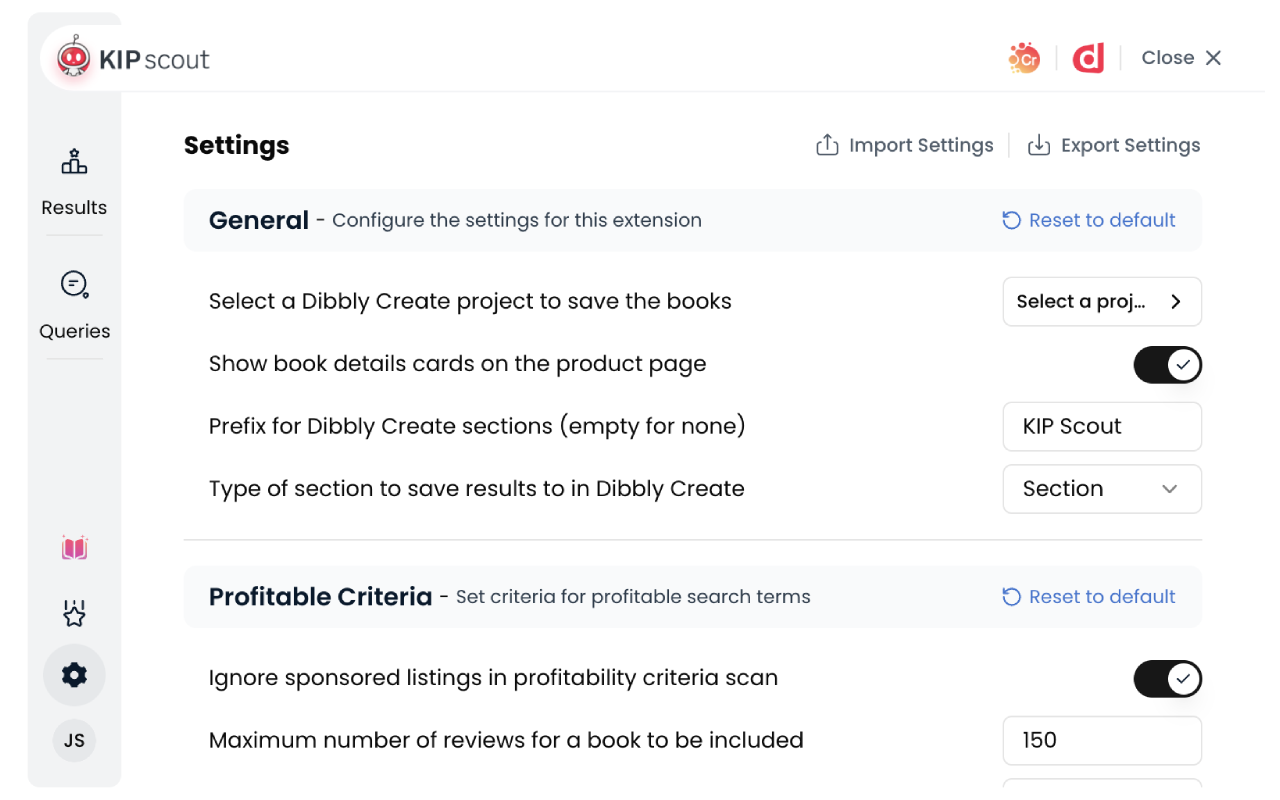Open the orange Cr extension icon
The image size is (1280, 800).
pyautogui.click(x=1024, y=58)
